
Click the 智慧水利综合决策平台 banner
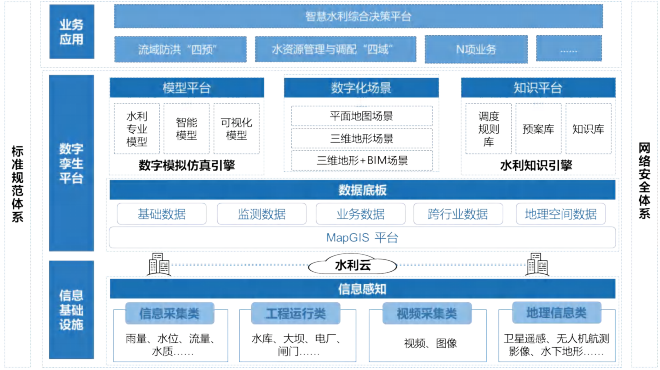tap(358, 16)
